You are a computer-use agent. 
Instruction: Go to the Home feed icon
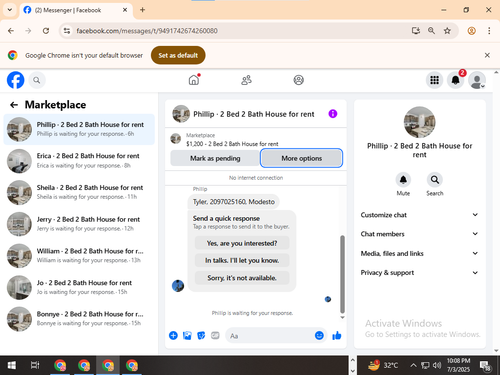[x=194, y=80]
